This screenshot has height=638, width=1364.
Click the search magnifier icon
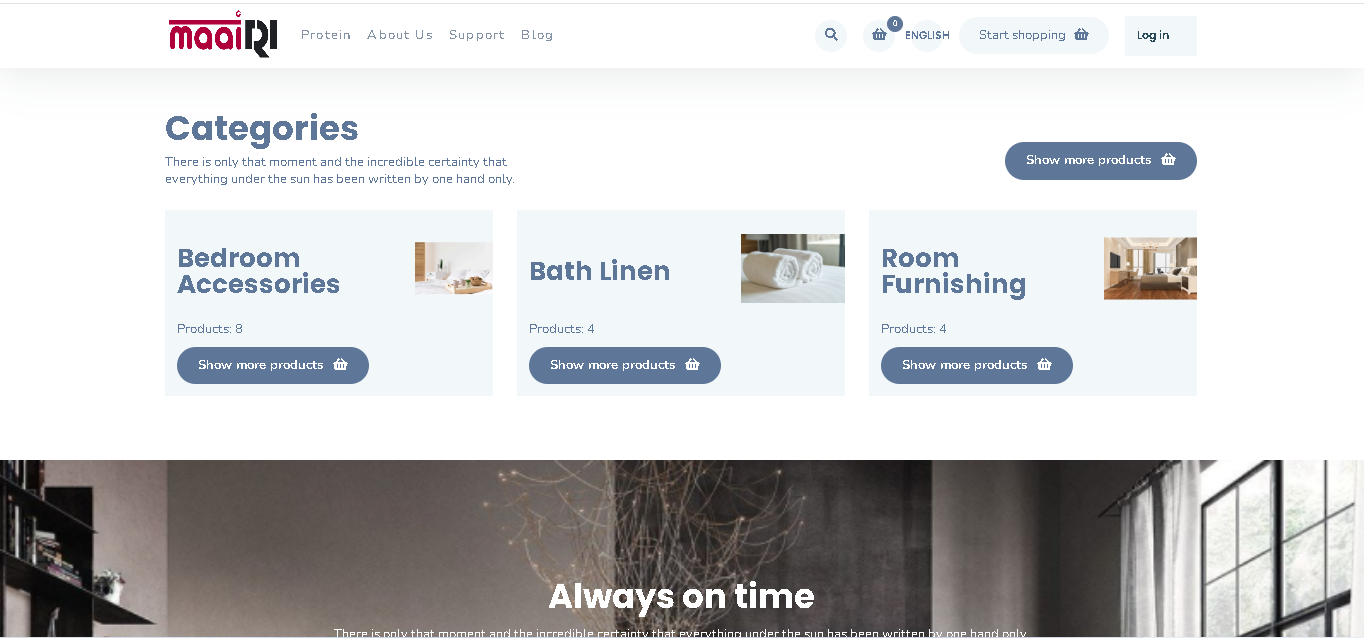click(831, 35)
